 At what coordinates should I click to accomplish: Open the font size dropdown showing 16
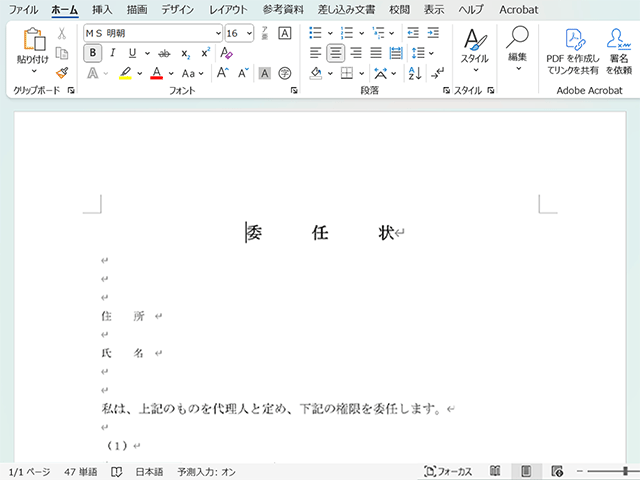click(249, 33)
